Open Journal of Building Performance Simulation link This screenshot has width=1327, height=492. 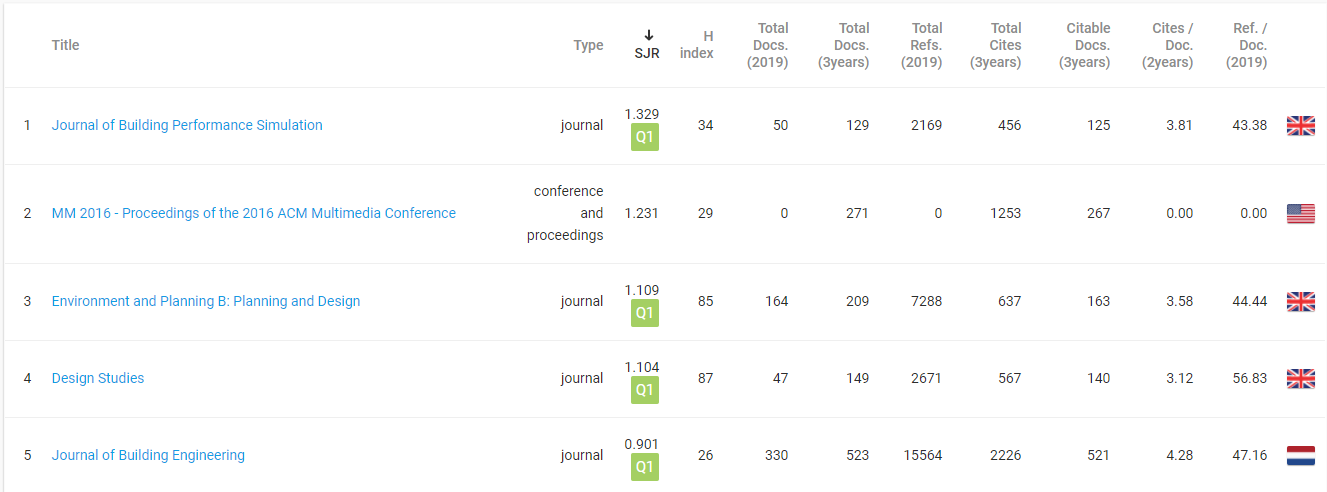tap(187, 126)
